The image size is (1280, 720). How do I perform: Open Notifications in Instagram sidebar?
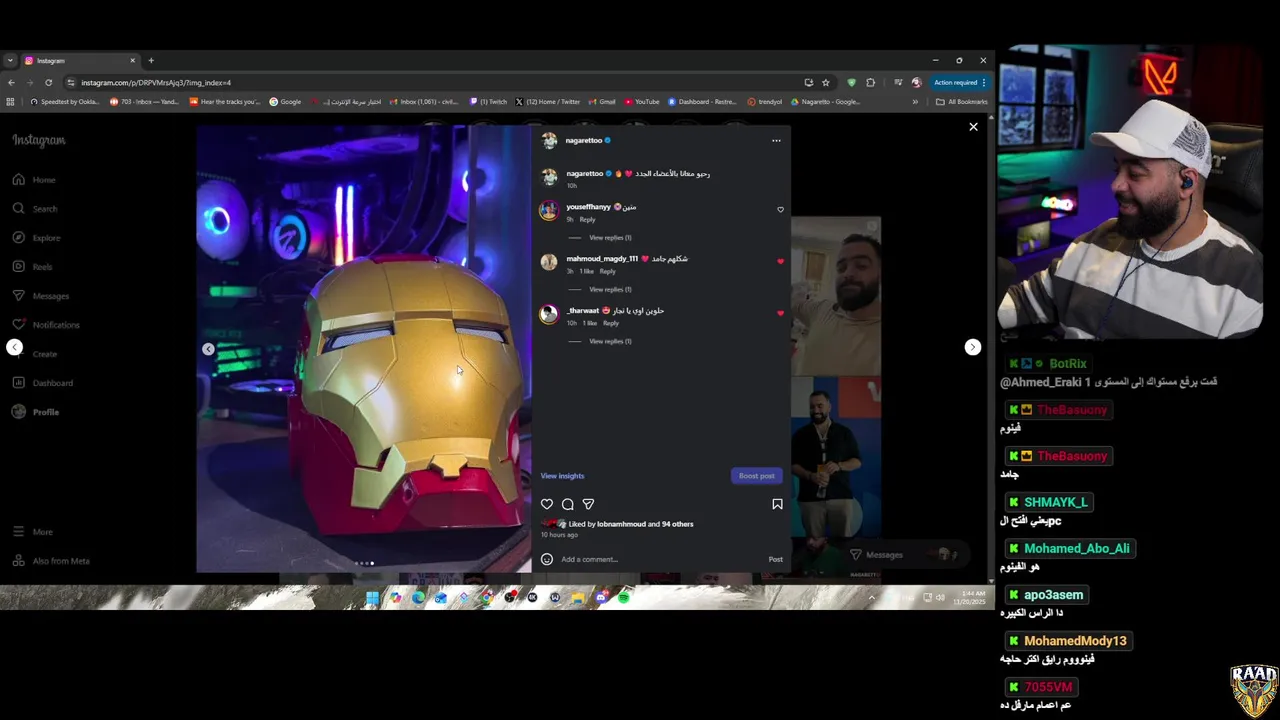click(x=46, y=325)
